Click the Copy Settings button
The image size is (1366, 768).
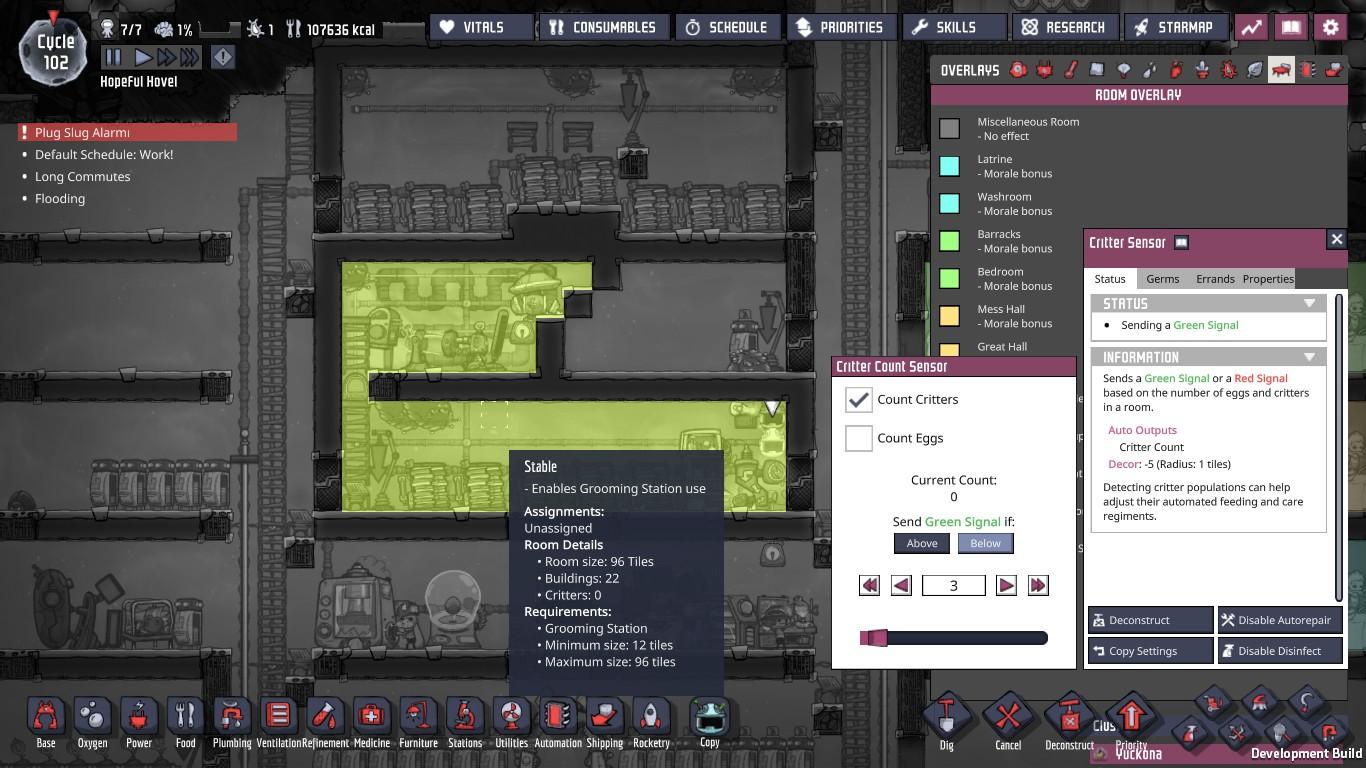(1150, 651)
